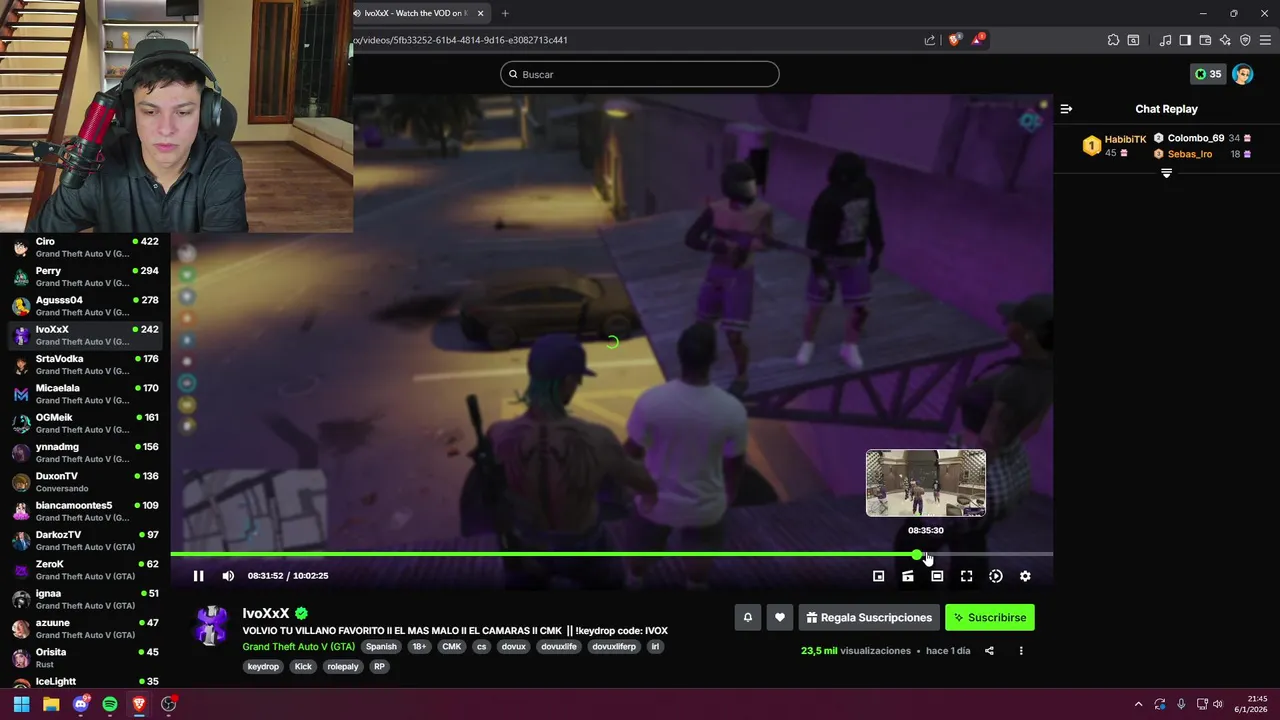Open Leo AI sparkle icon
1280x720 pixels.
(1225, 40)
